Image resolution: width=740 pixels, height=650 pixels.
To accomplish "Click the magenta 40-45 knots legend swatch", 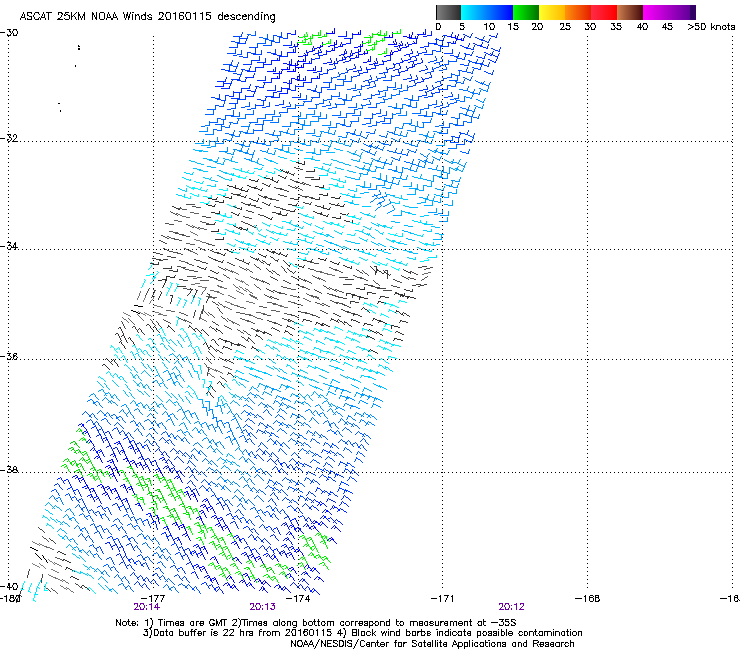I will (x=656, y=12).
